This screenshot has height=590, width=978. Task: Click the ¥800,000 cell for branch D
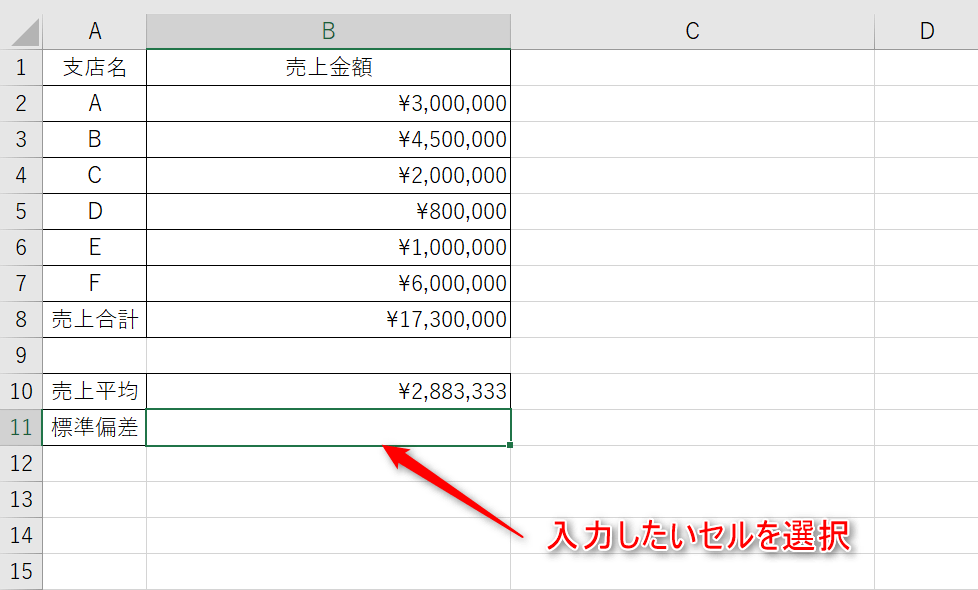328,211
